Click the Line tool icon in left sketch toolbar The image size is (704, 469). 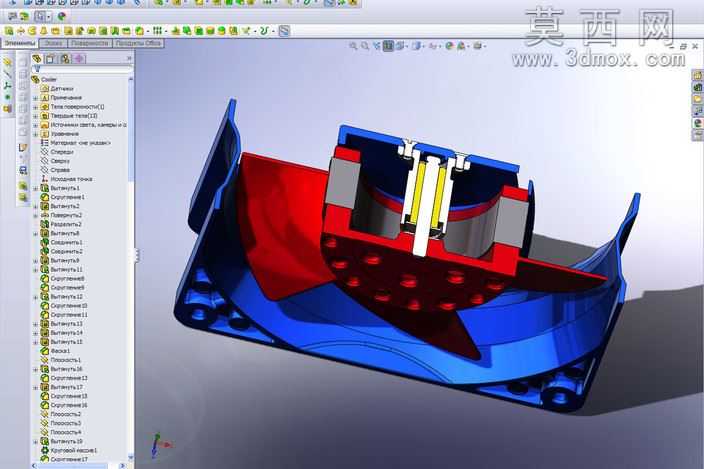[7, 74]
